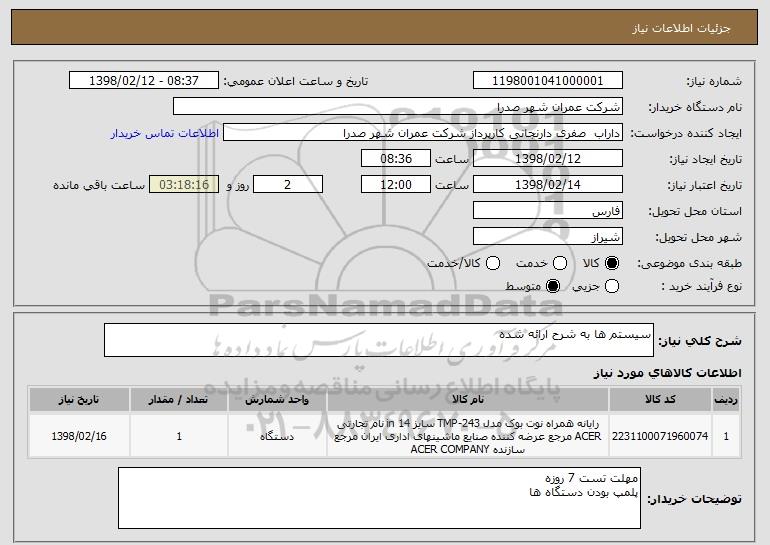Click the نام کالا column header
The height and width of the screenshot is (545, 770).
tap(468, 400)
